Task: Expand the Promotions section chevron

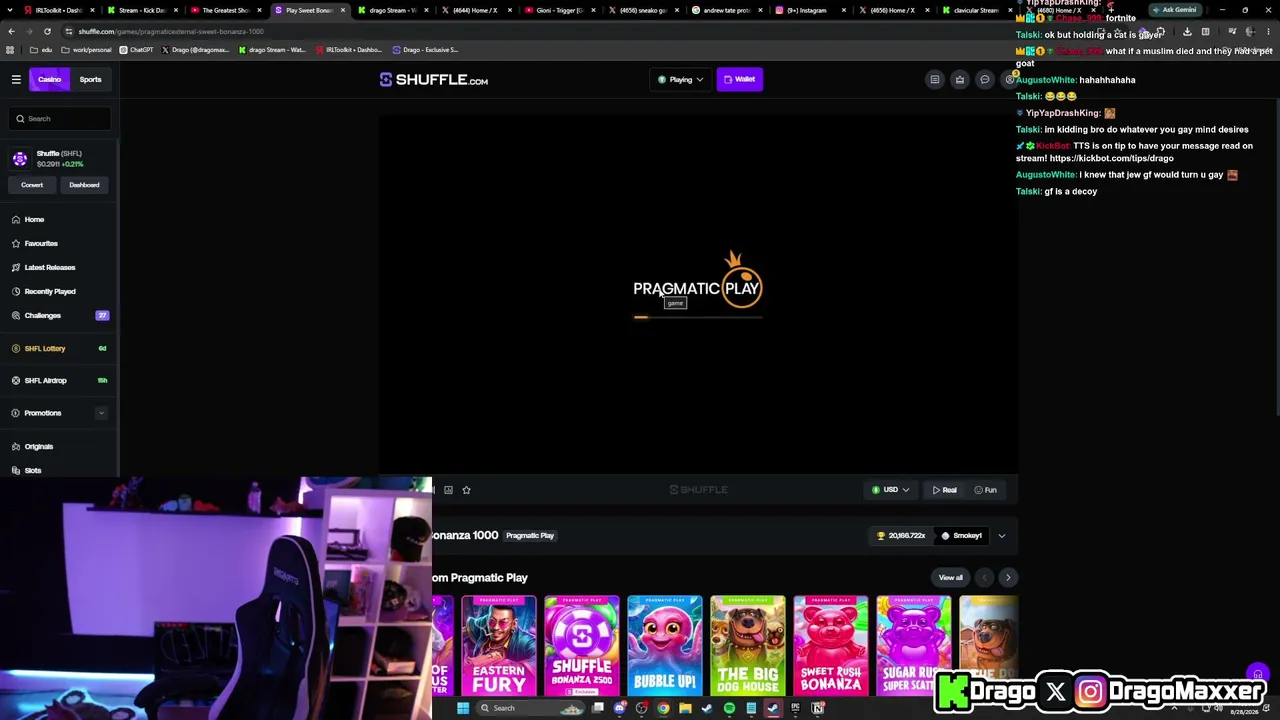Action: (x=101, y=413)
